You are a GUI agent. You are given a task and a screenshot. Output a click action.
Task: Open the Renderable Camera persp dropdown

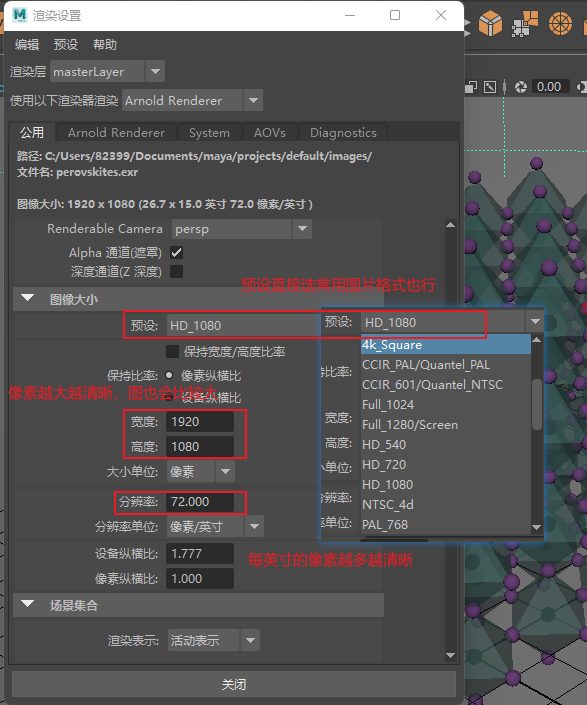241,229
